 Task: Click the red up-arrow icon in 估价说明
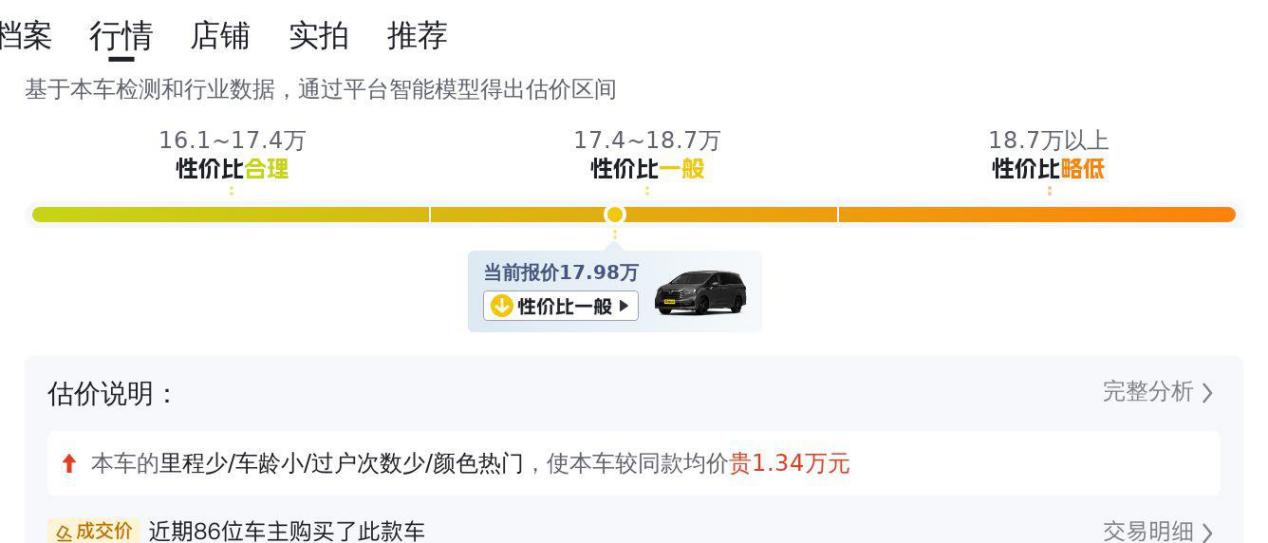68,465
